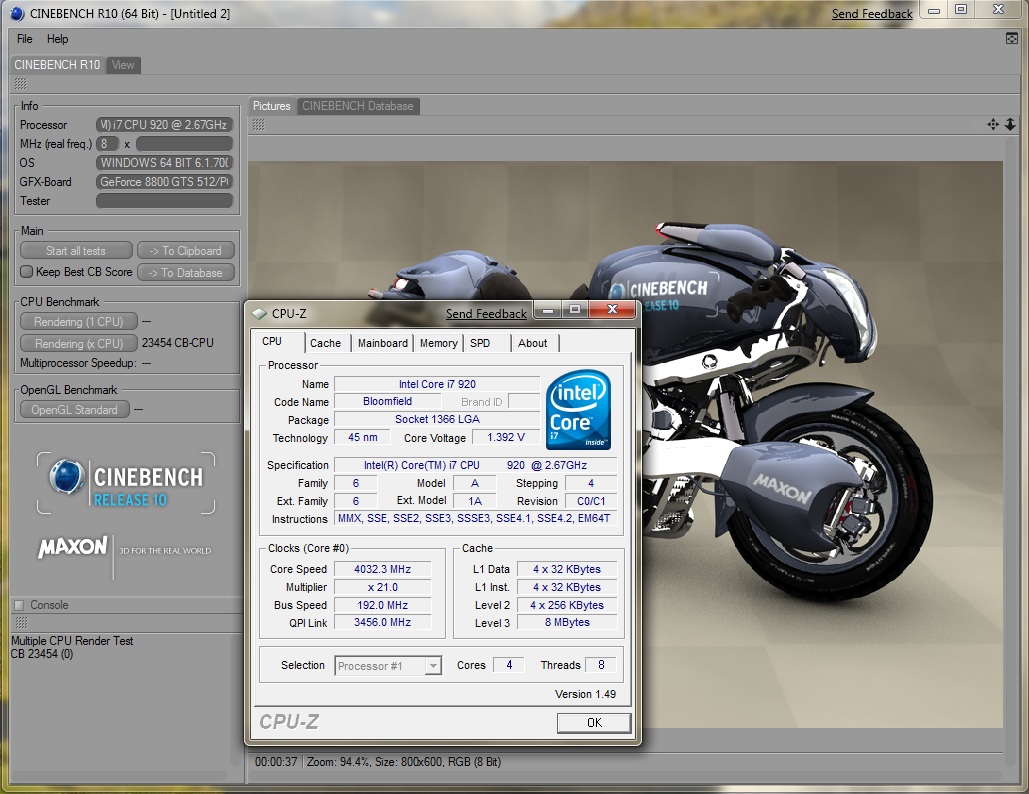Click the empty Tester field
Viewport: 1029px width, 794px height.
164,201
